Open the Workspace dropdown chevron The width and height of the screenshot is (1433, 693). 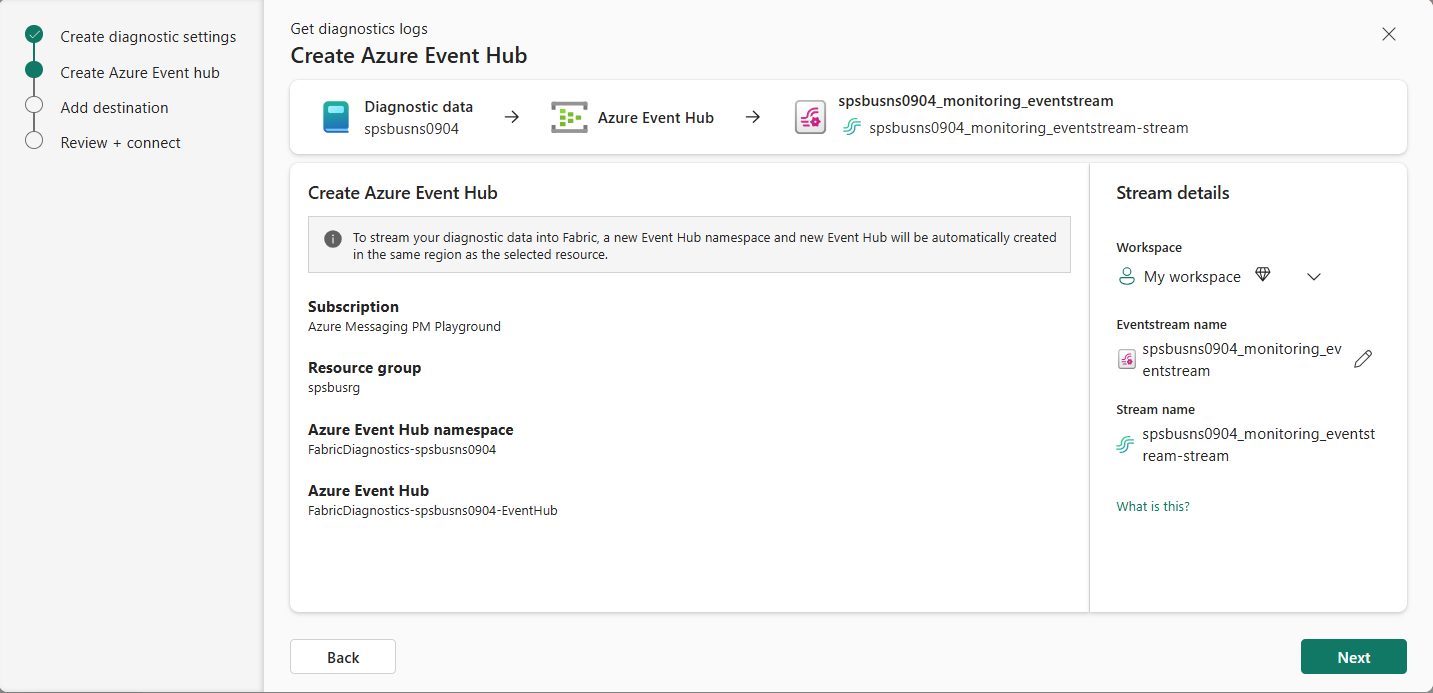1314,277
